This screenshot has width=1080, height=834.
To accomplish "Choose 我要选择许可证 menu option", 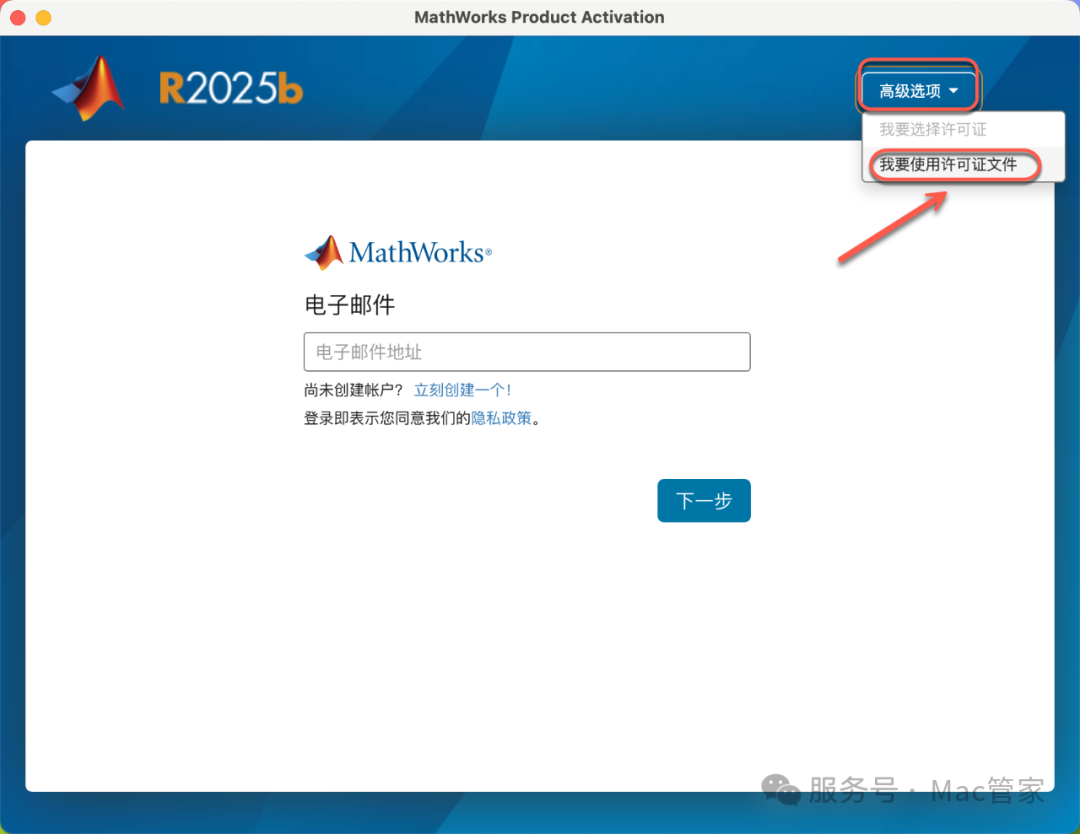I will 933,129.
